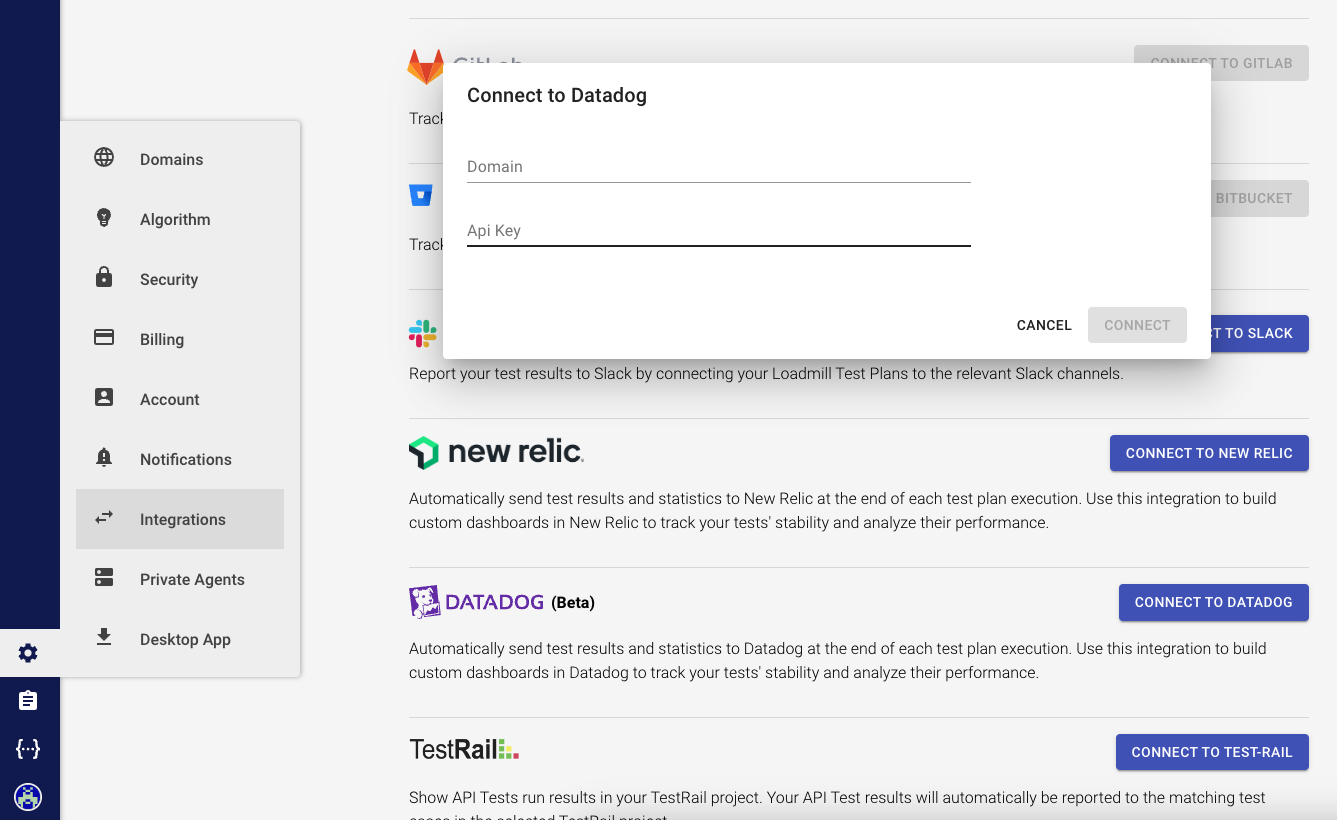Image resolution: width=1338 pixels, height=820 pixels.
Task: Click the curly braces API icon
Action: 28,749
